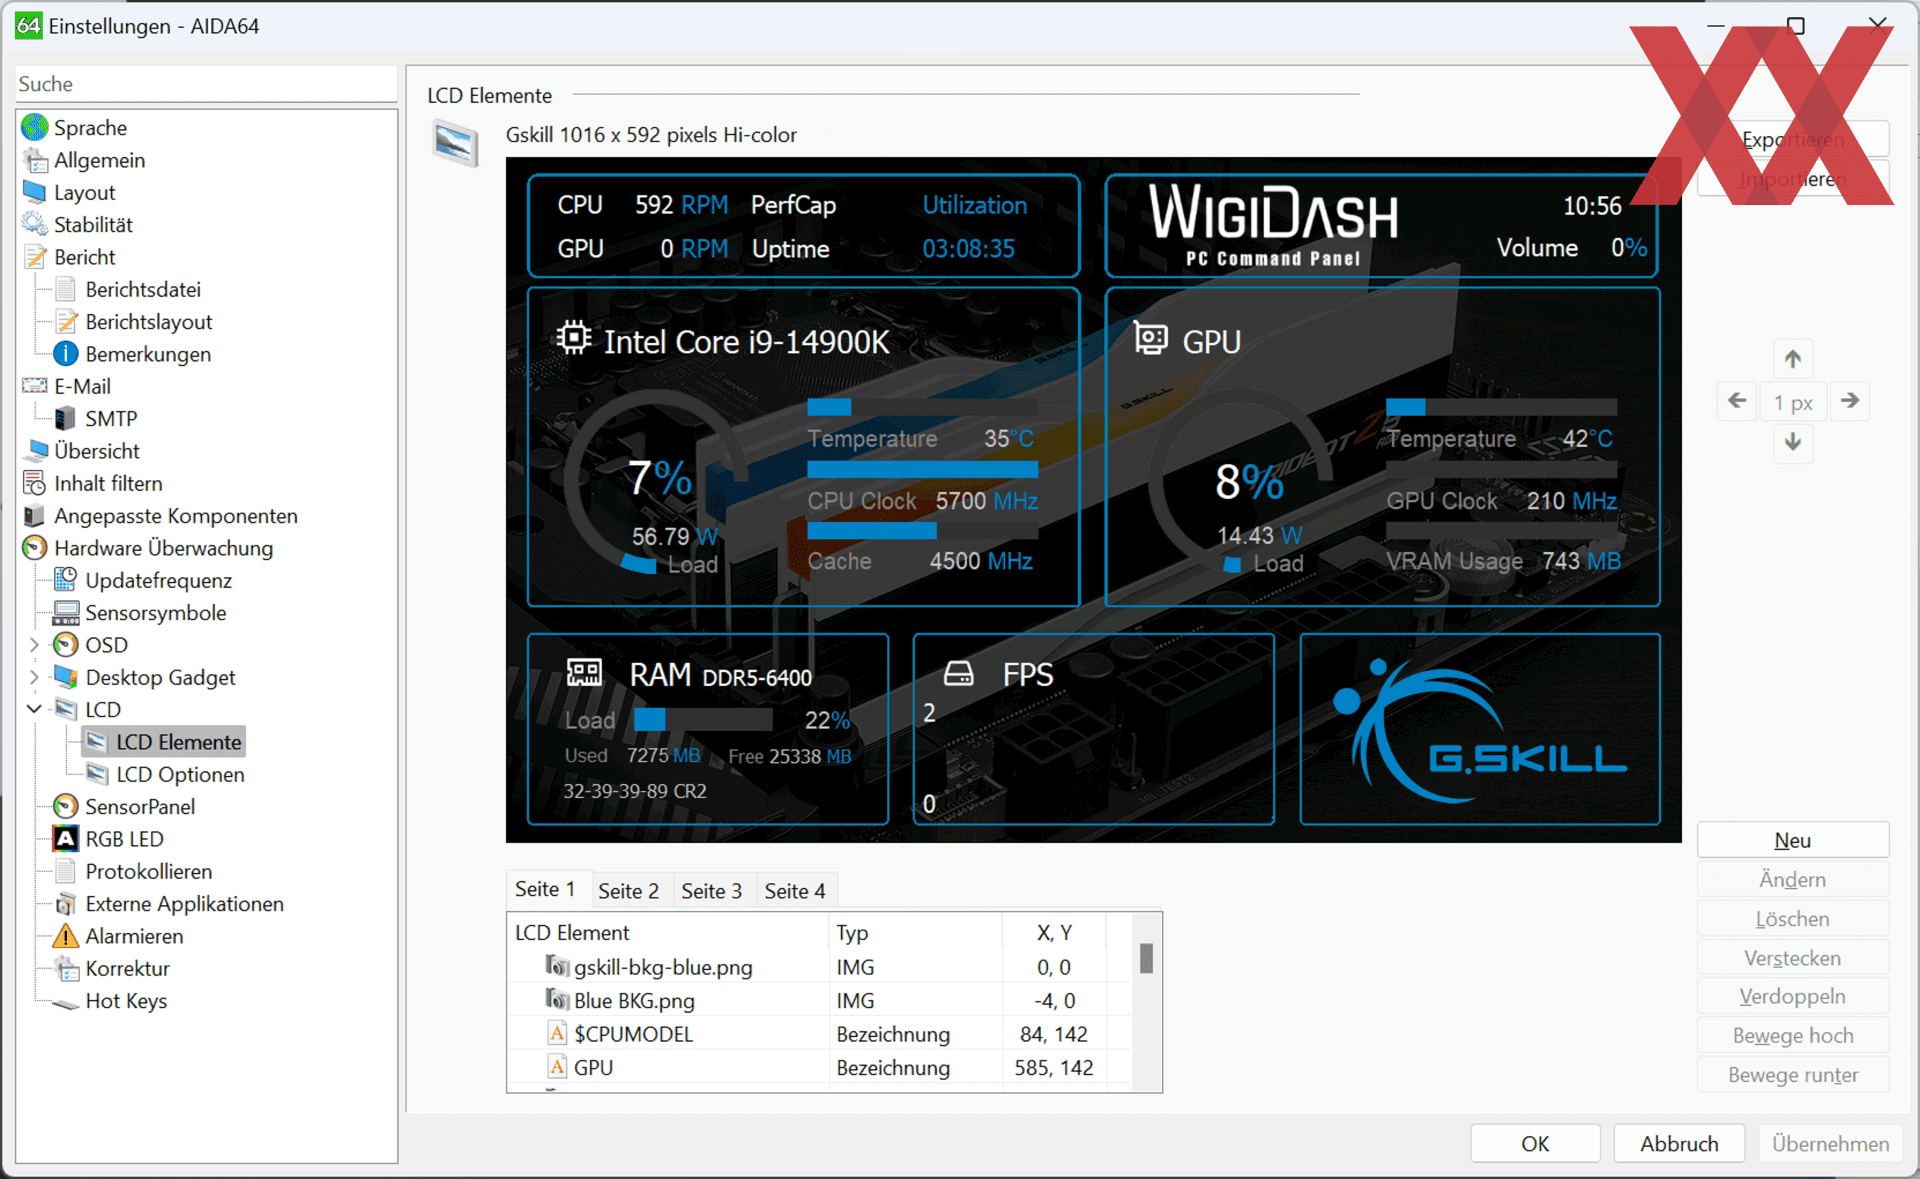Click the OSD gauge icon
Image resolution: width=1920 pixels, height=1179 pixels.
tap(66, 645)
